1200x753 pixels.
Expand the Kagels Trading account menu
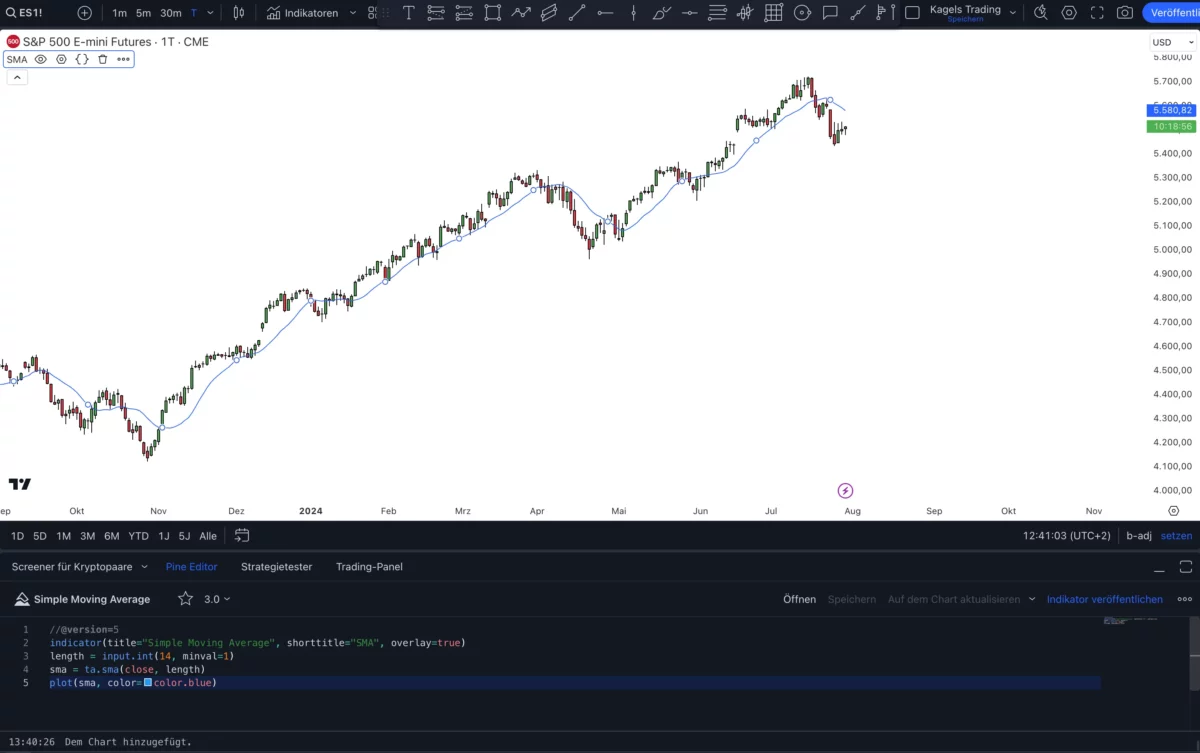click(1013, 11)
